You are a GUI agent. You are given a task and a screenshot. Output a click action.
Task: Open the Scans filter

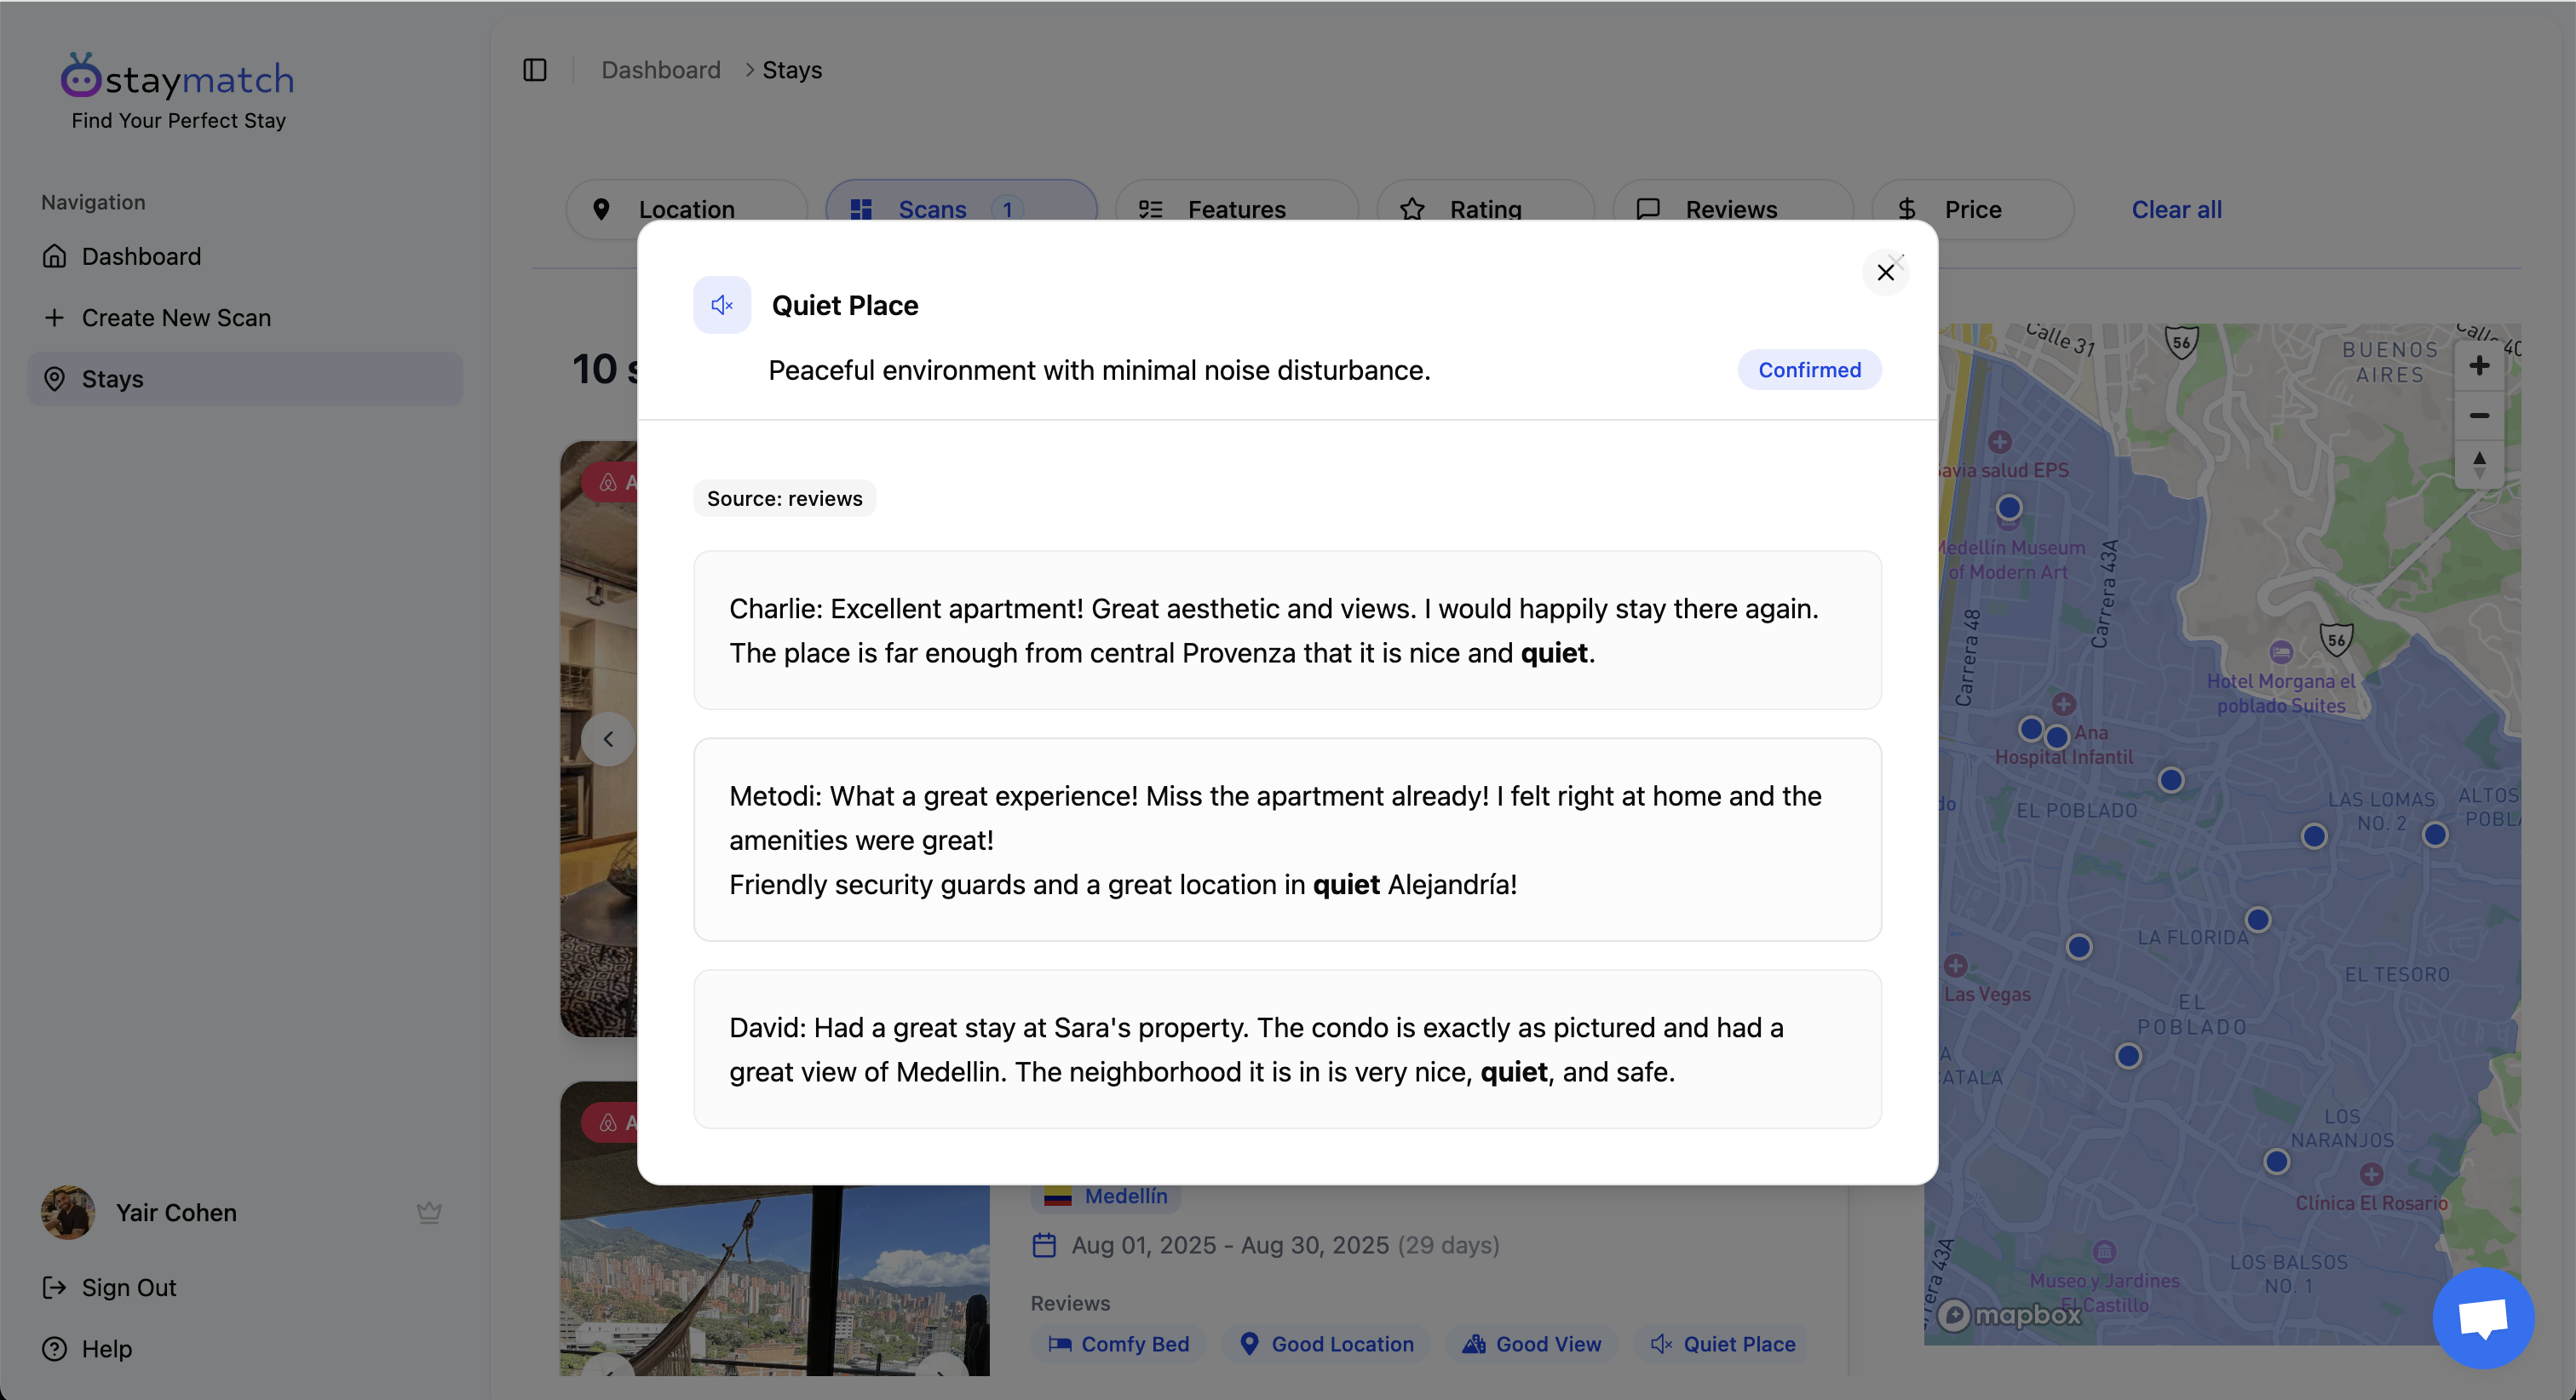[x=961, y=209]
